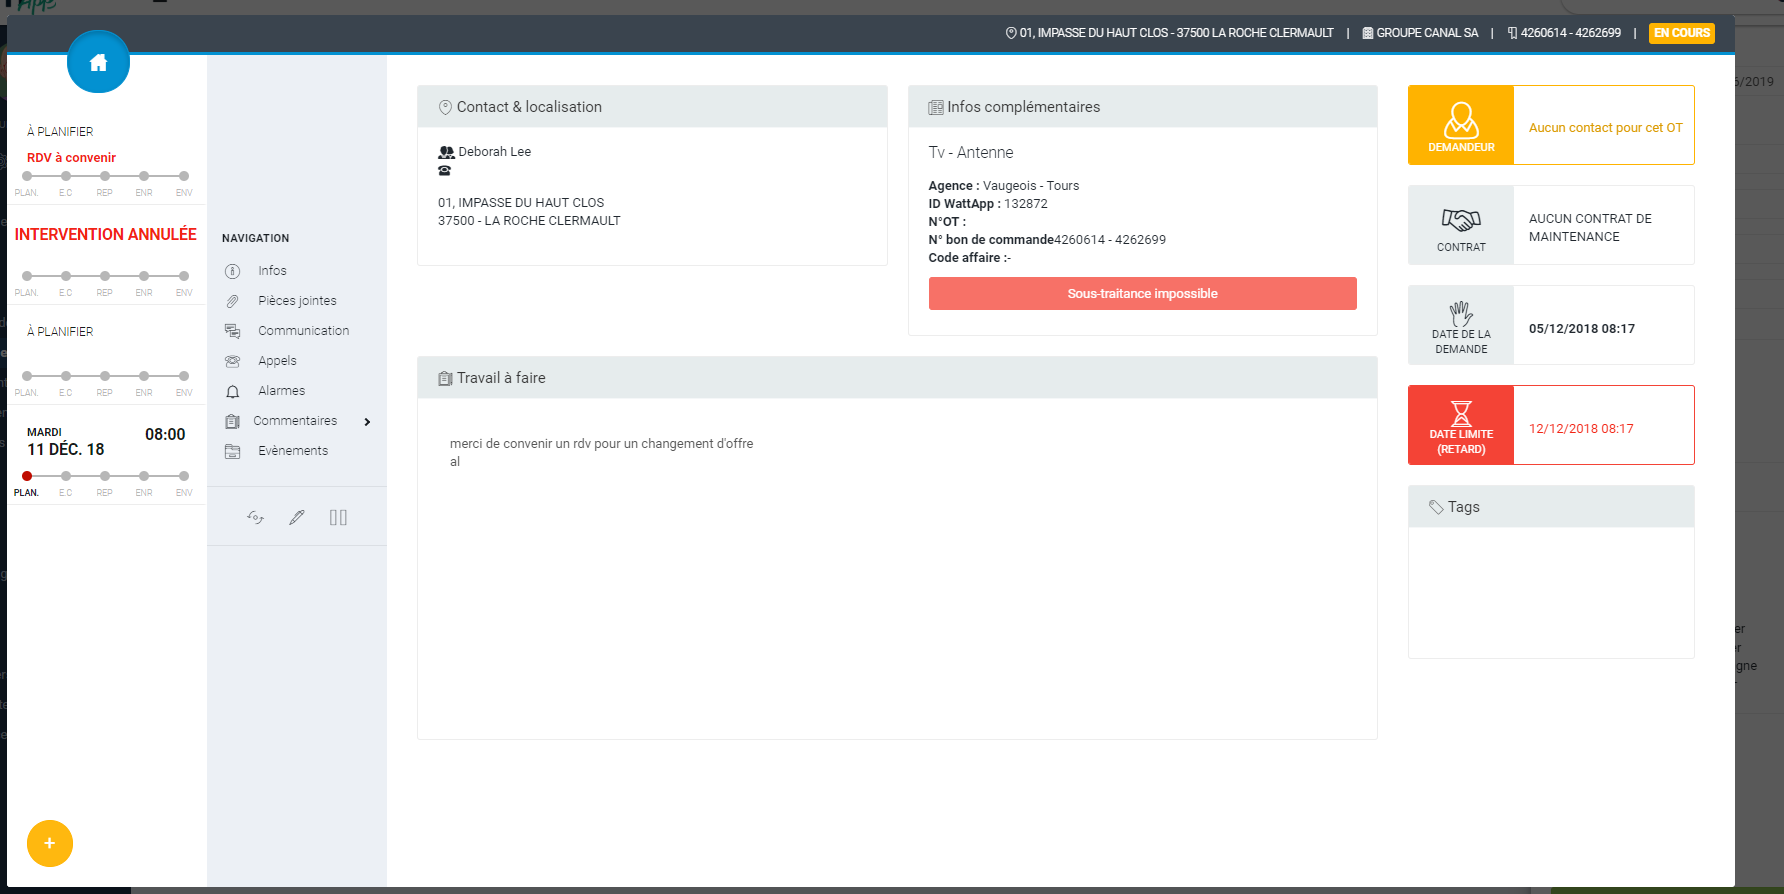Open the Infos navigation item
The height and width of the screenshot is (894, 1784).
point(272,271)
